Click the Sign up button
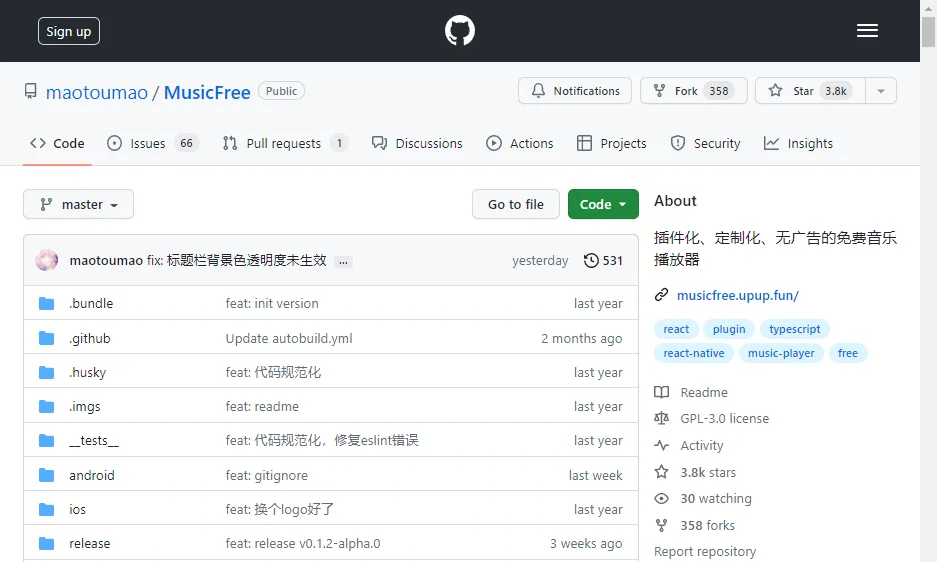 tap(69, 31)
